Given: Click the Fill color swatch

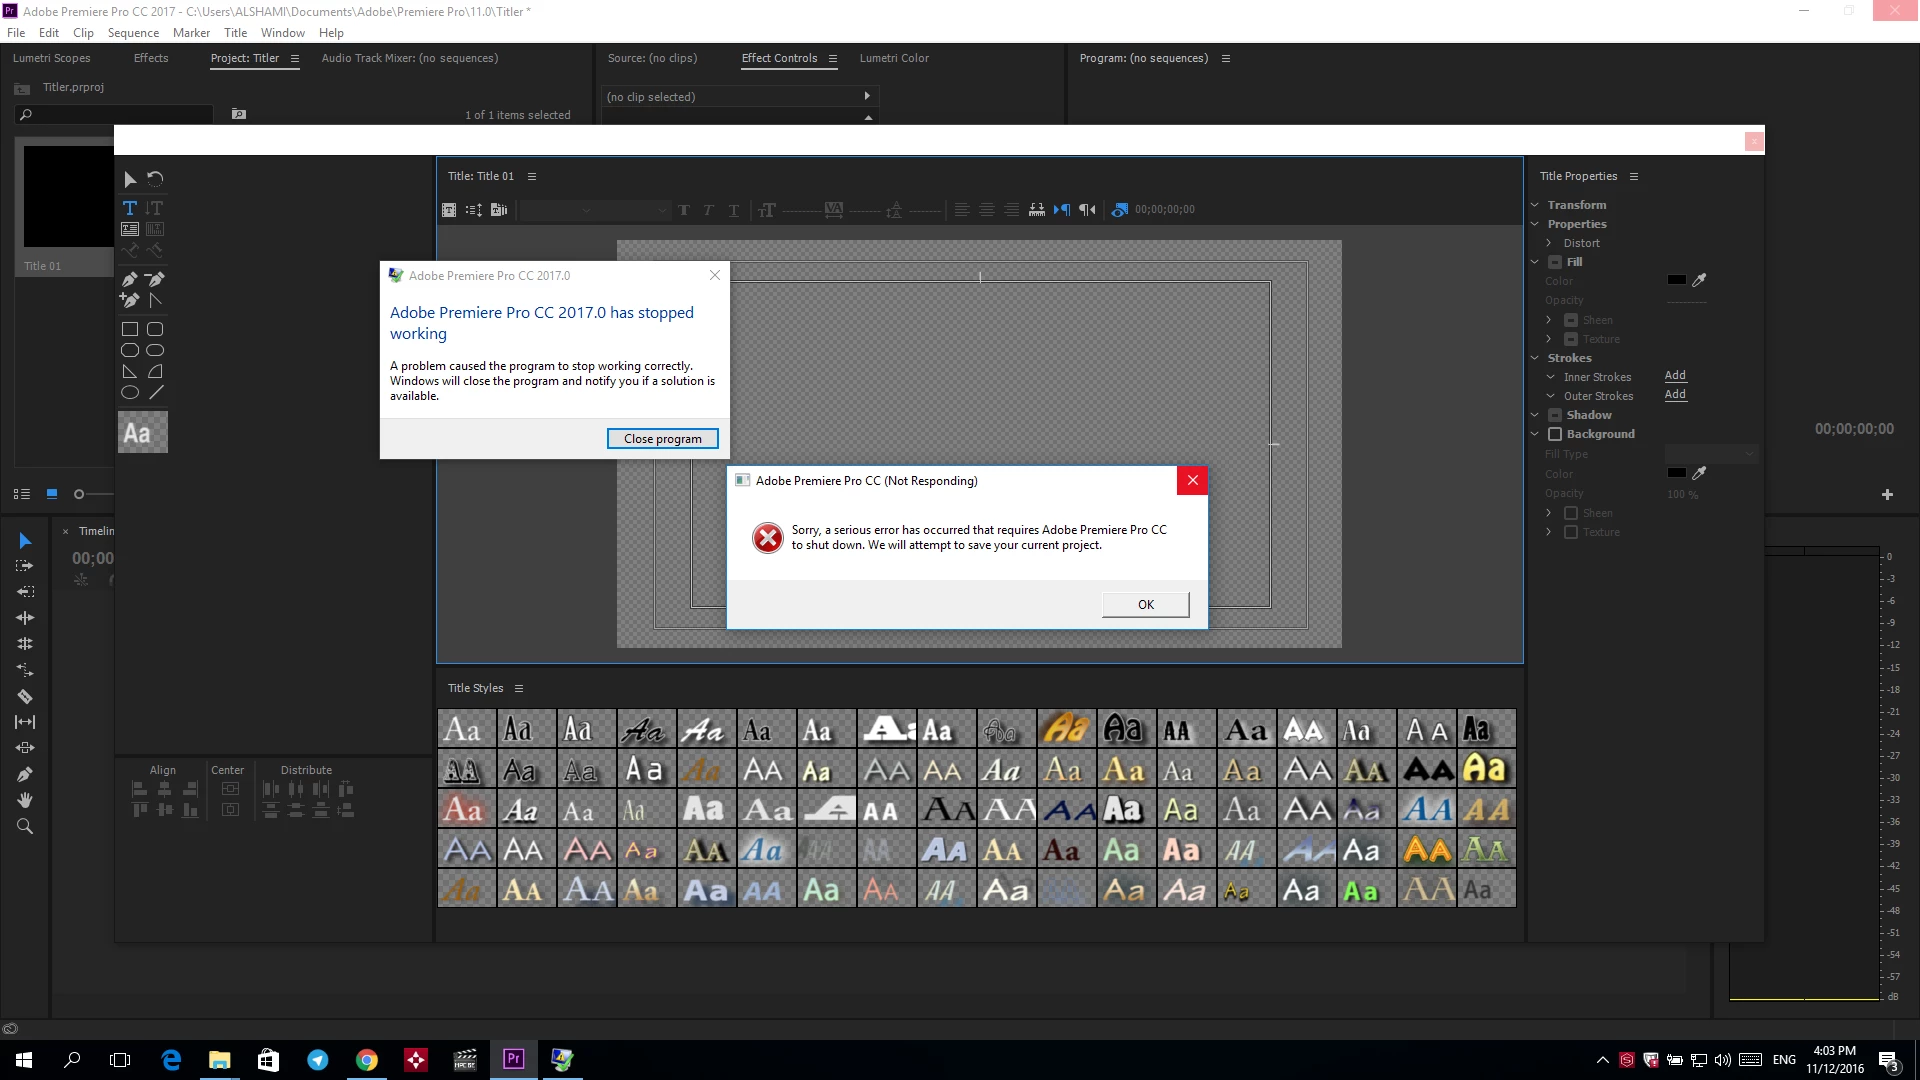Looking at the screenshot, I should tap(1676, 280).
